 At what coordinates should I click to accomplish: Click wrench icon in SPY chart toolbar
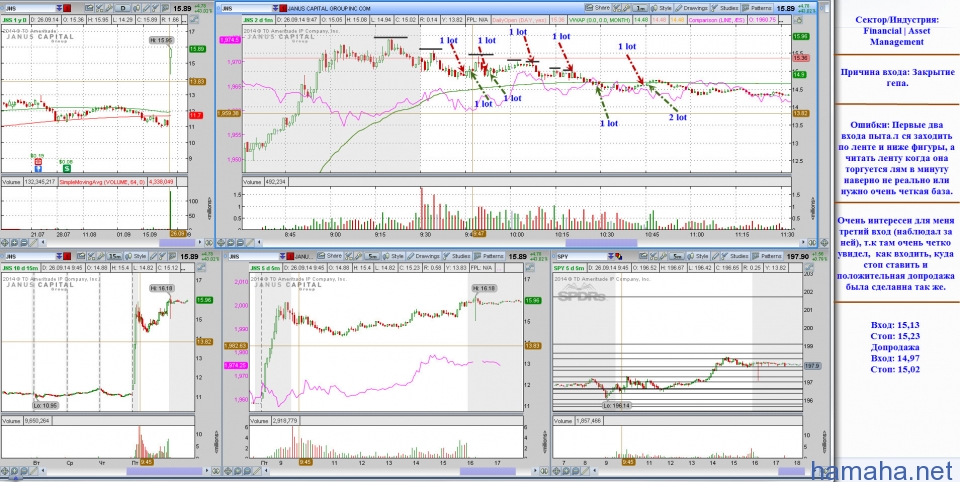coord(663,256)
